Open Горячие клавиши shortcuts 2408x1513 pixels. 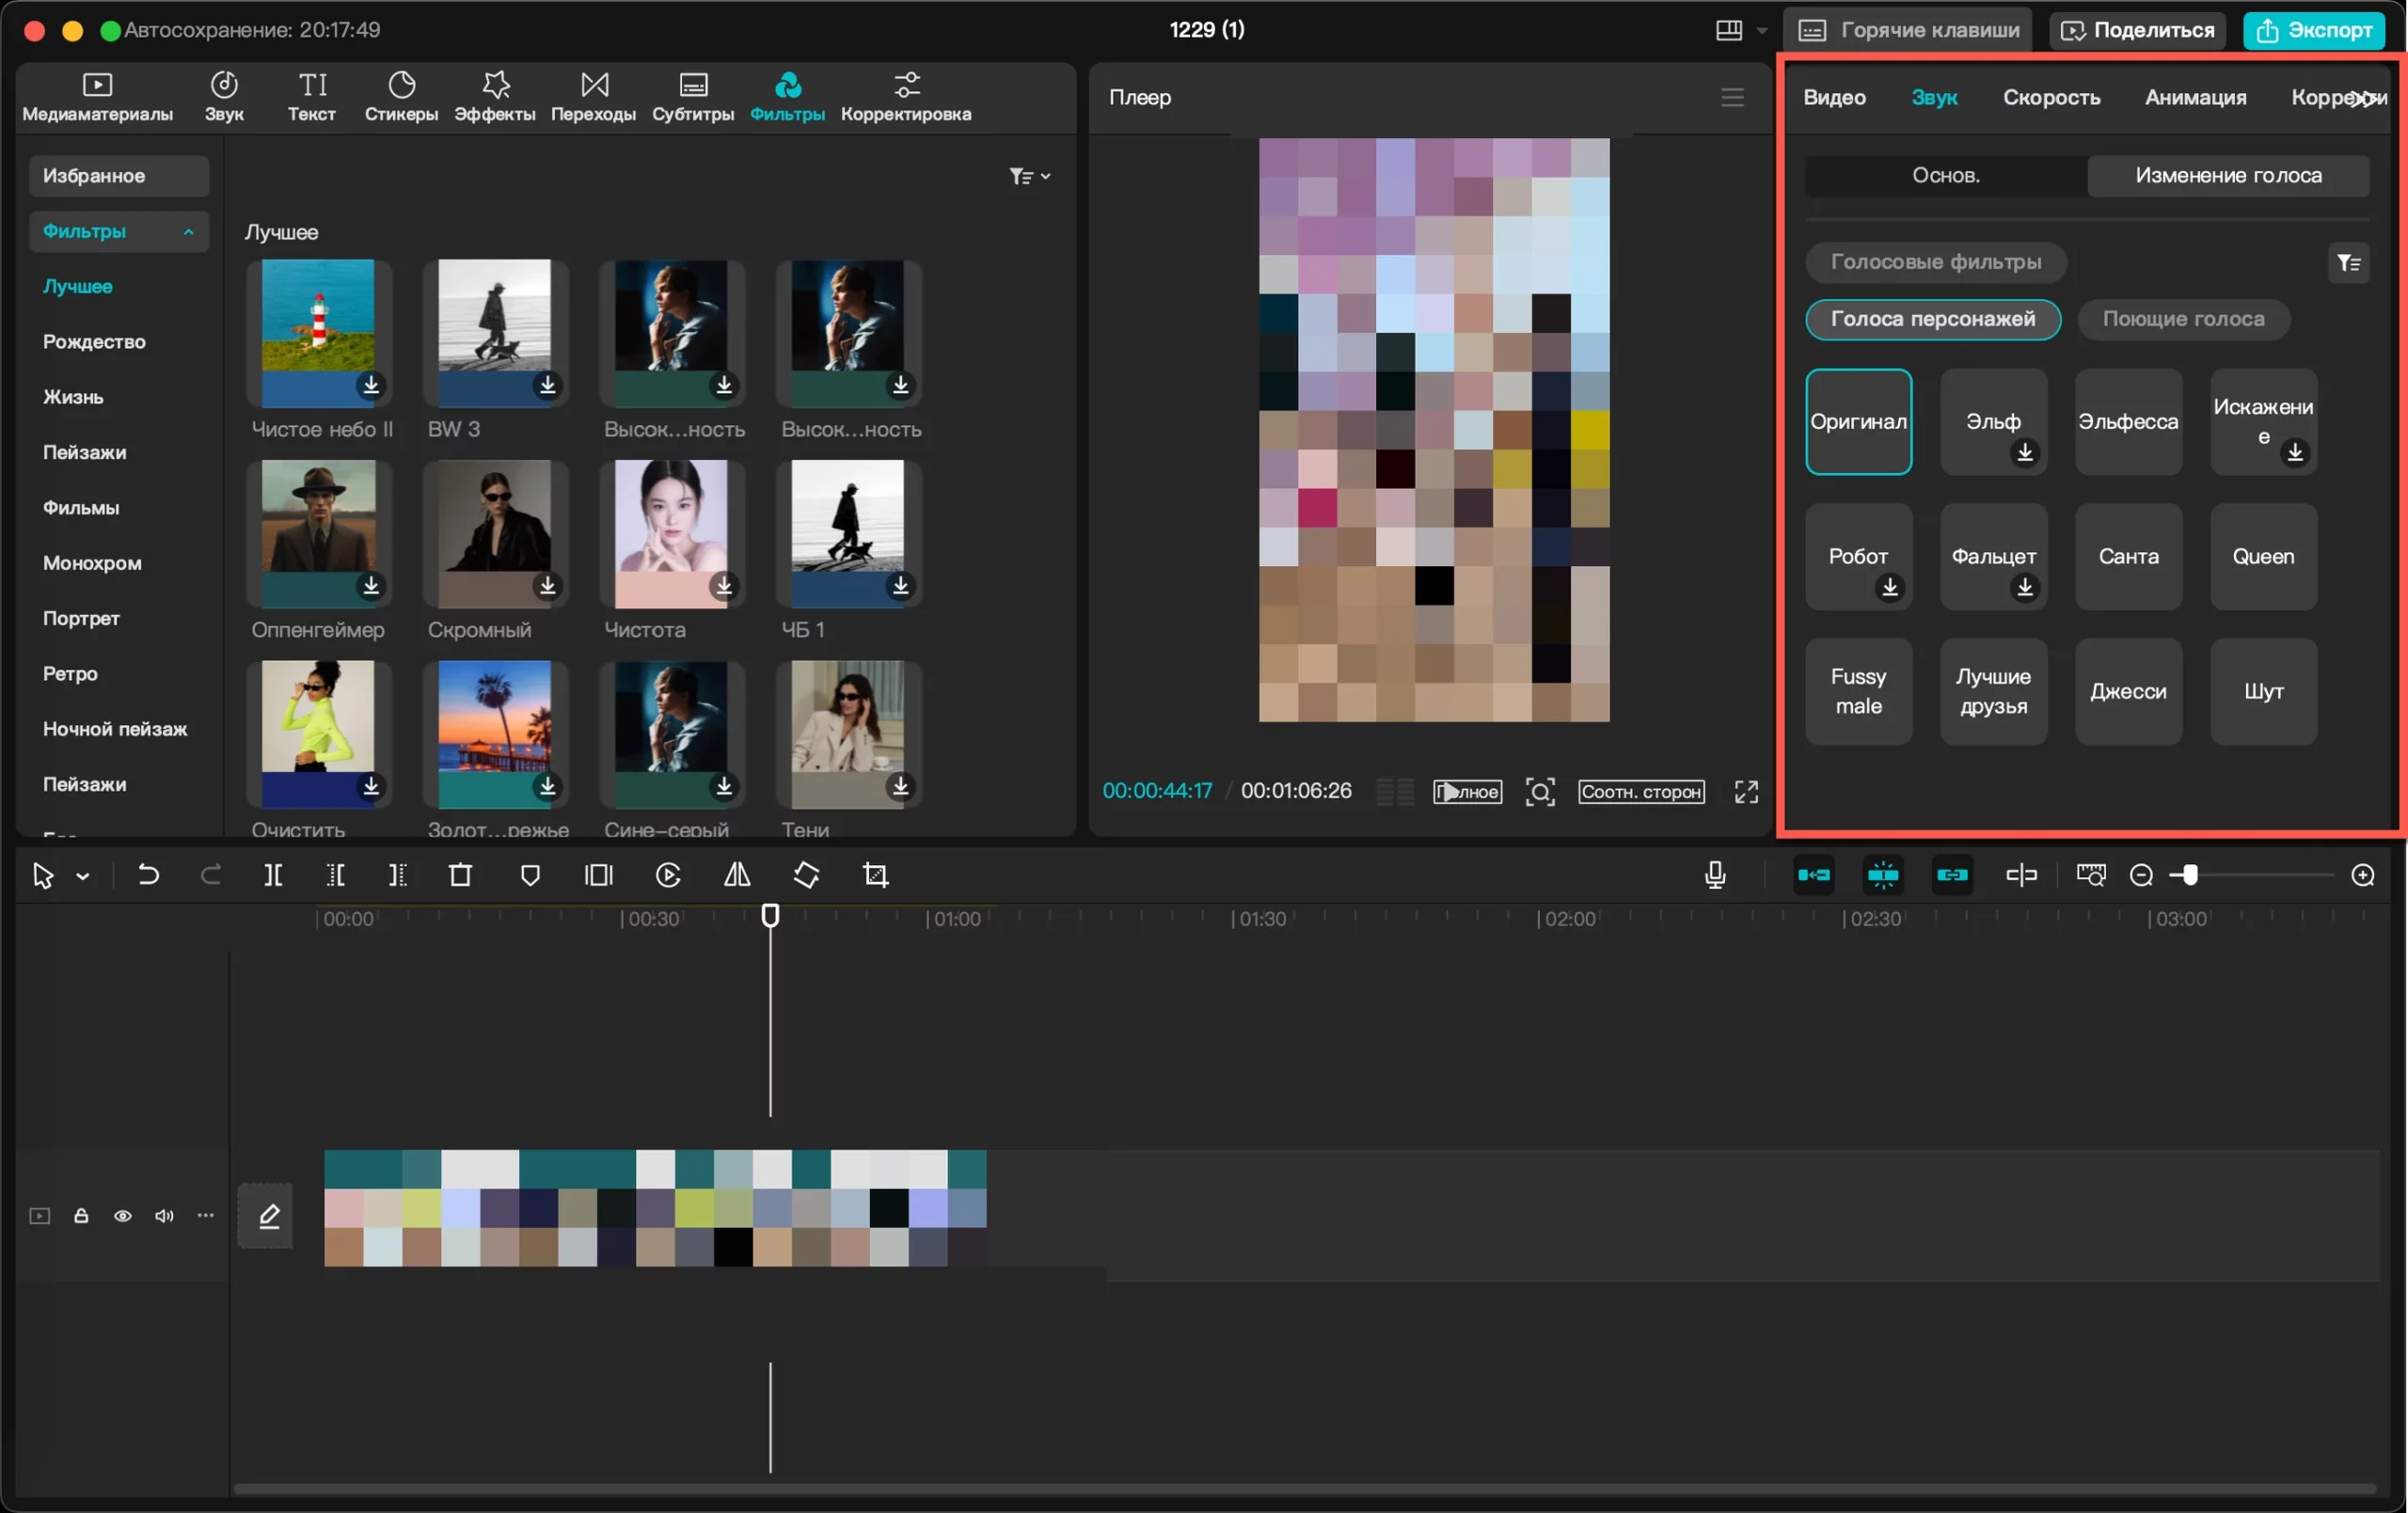click(x=1910, y=30)
